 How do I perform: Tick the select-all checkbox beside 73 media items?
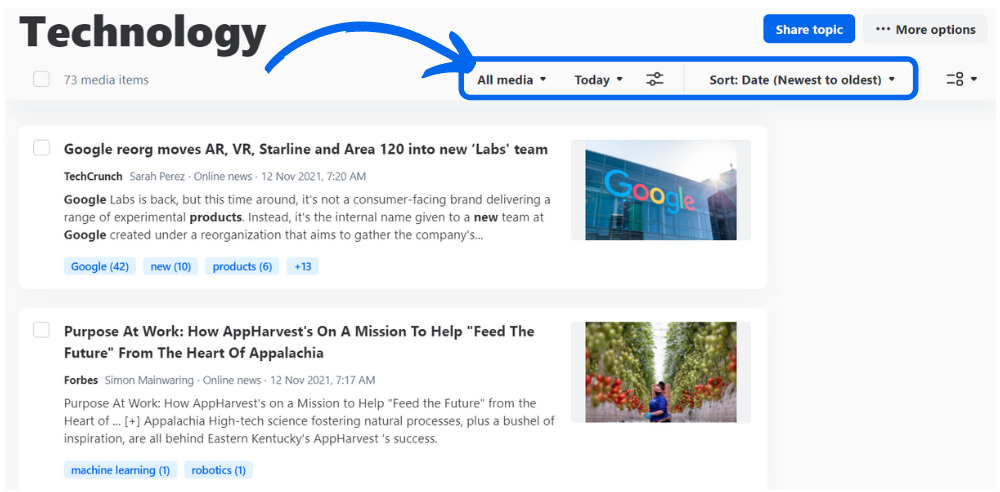tap(41, 79)
